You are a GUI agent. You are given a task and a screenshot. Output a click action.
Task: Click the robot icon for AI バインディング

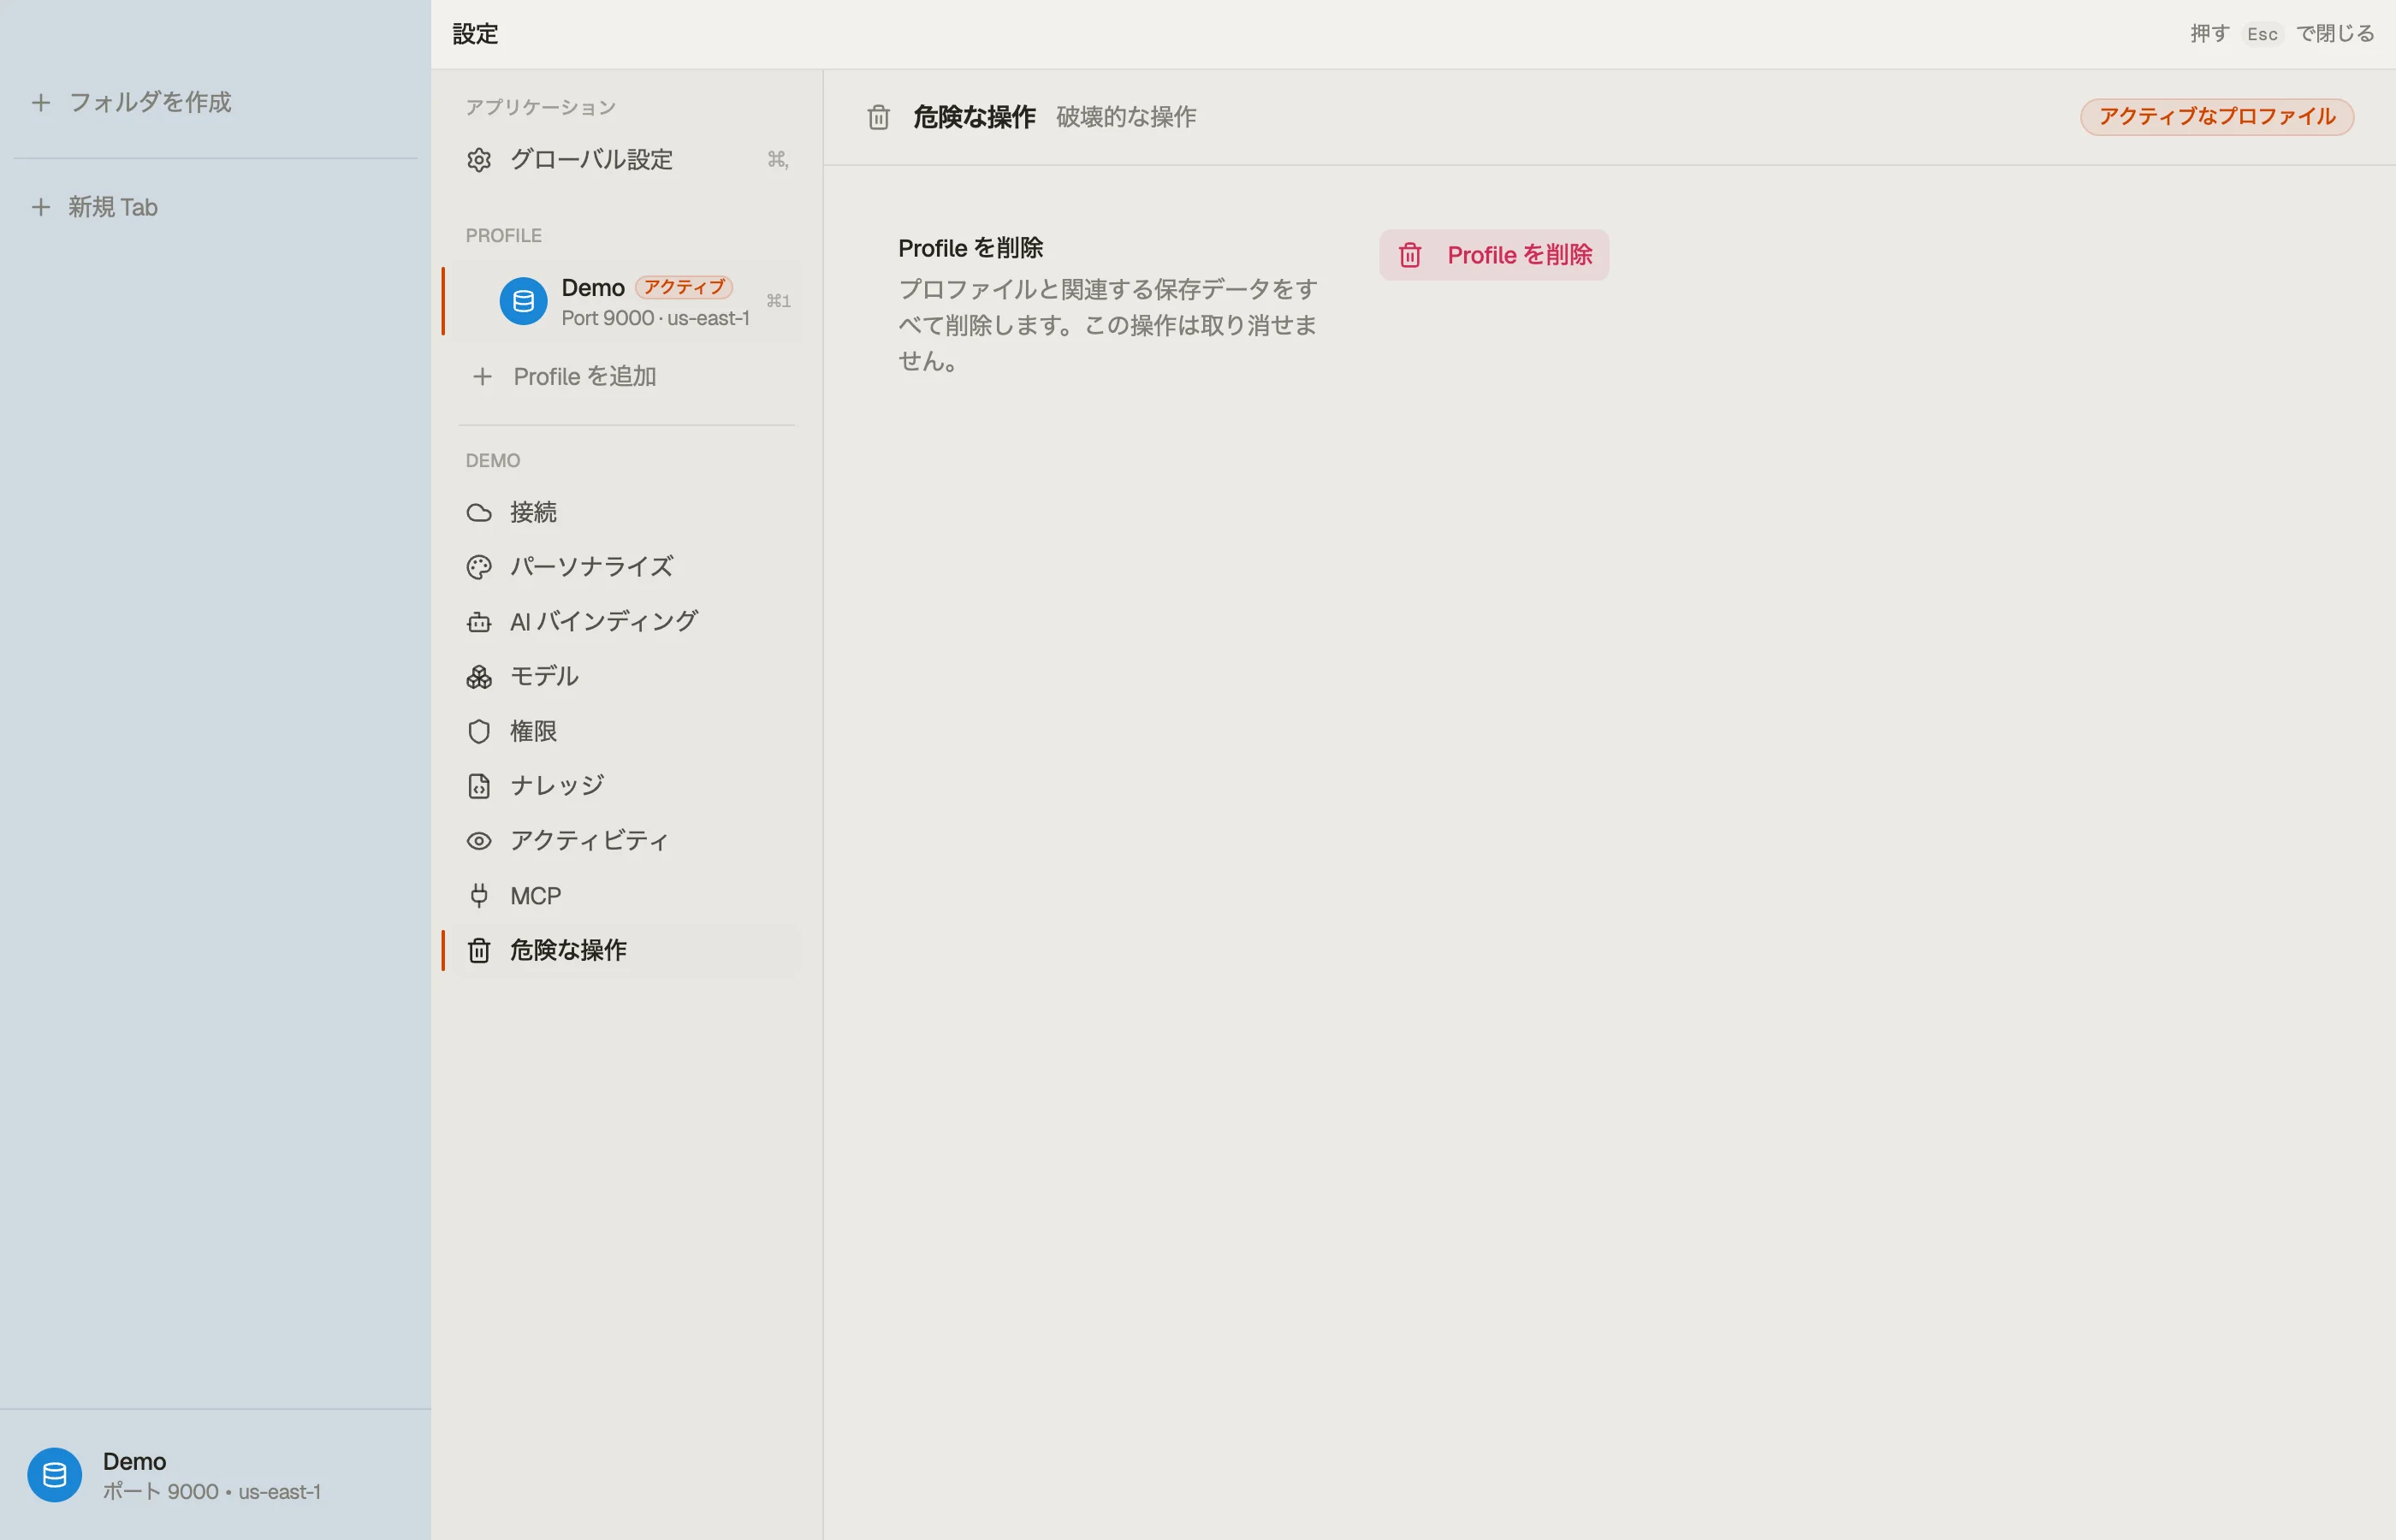[479, 622]
